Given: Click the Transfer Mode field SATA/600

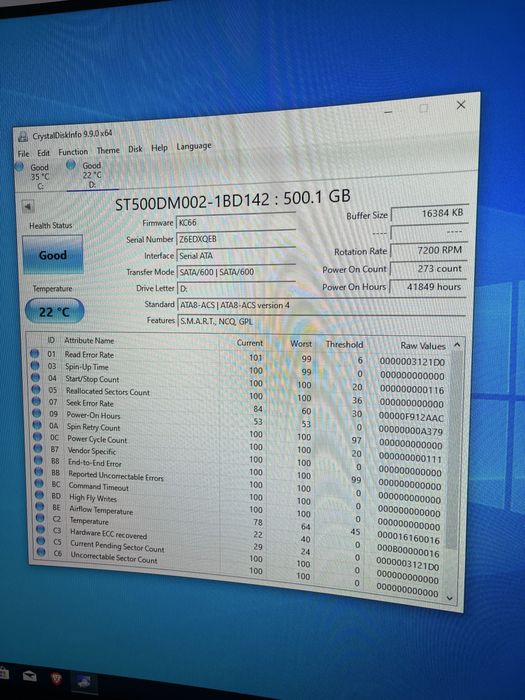Looking at the screenshot, I should (236, 272).
